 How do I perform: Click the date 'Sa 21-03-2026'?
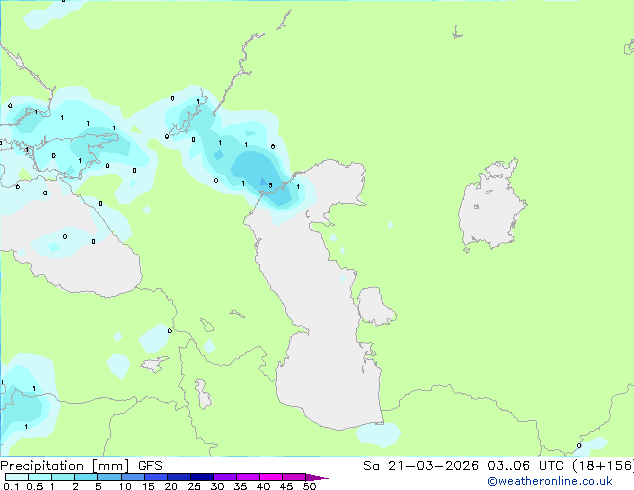pyautogui.click(x=421, y=466)
